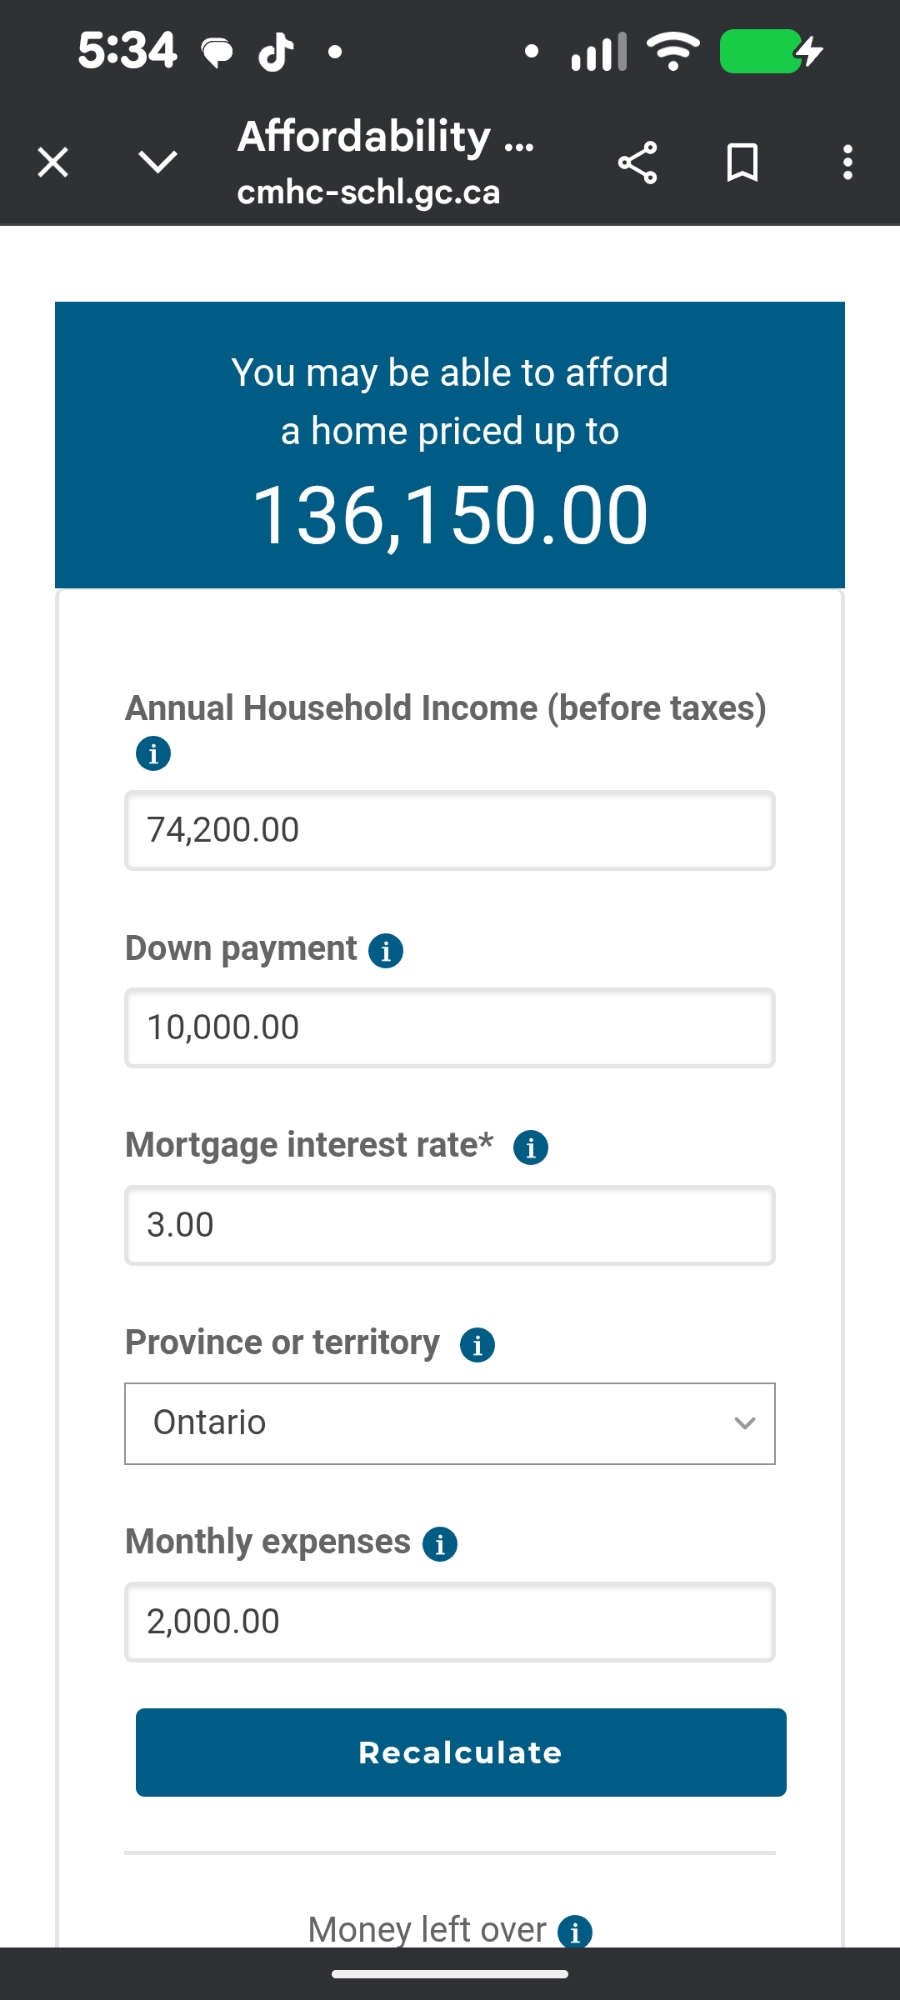Collapse browser with down chevron
Screen dimensions: 900x2000
tap(158, 162)
